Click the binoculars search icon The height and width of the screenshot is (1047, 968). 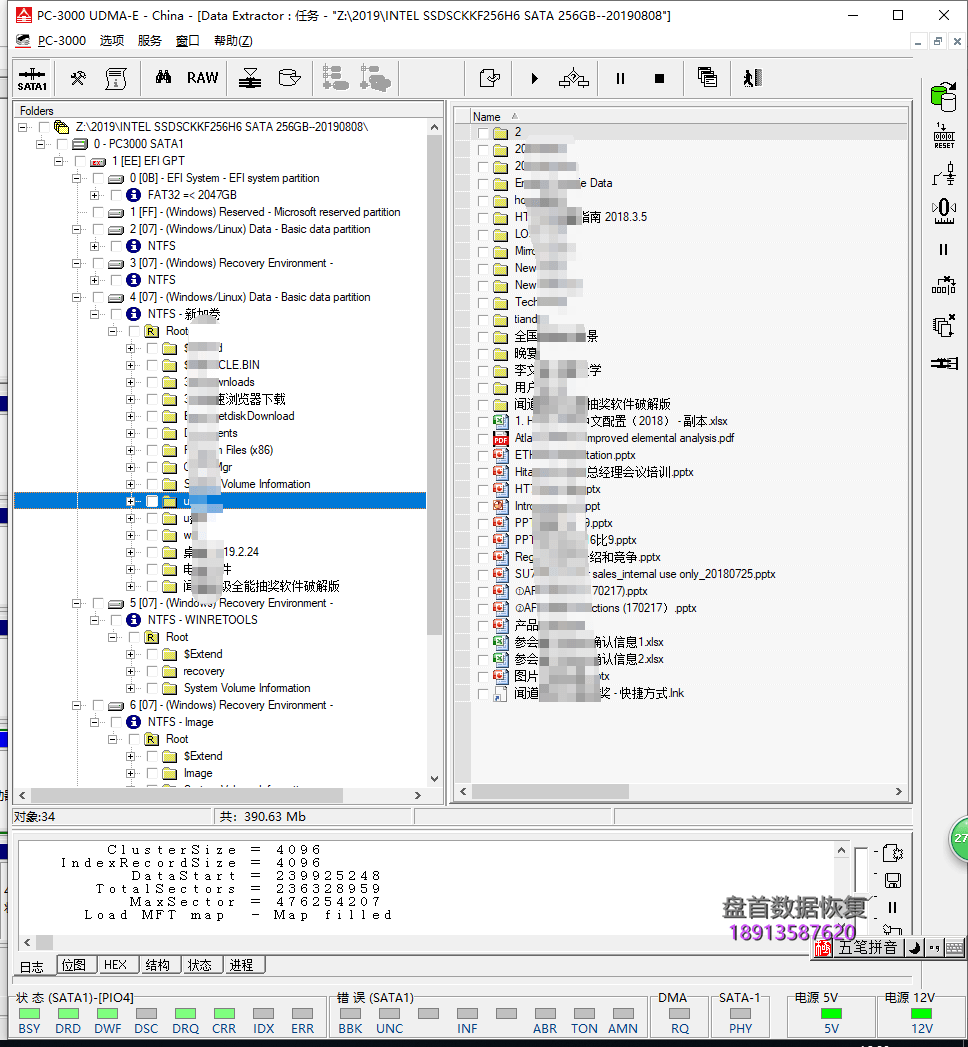point(163,77)
